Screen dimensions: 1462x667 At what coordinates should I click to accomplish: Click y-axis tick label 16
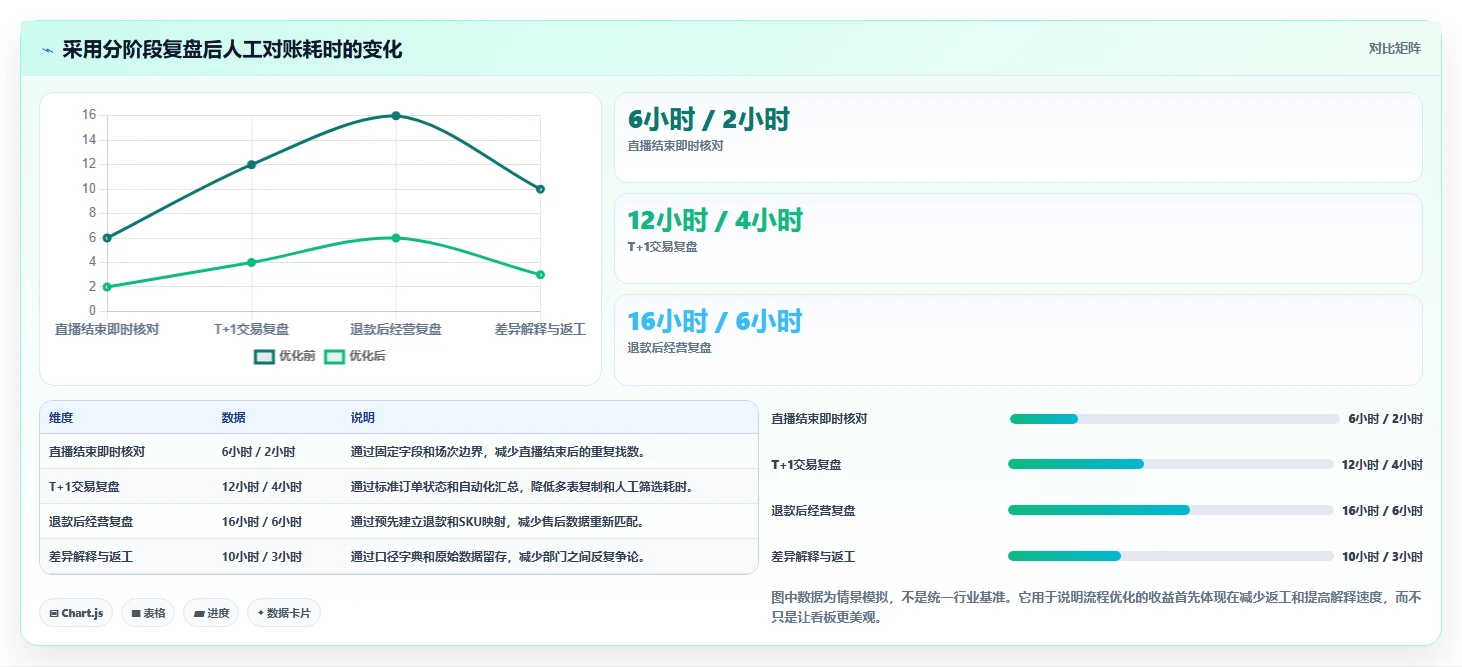coord(89,115)
